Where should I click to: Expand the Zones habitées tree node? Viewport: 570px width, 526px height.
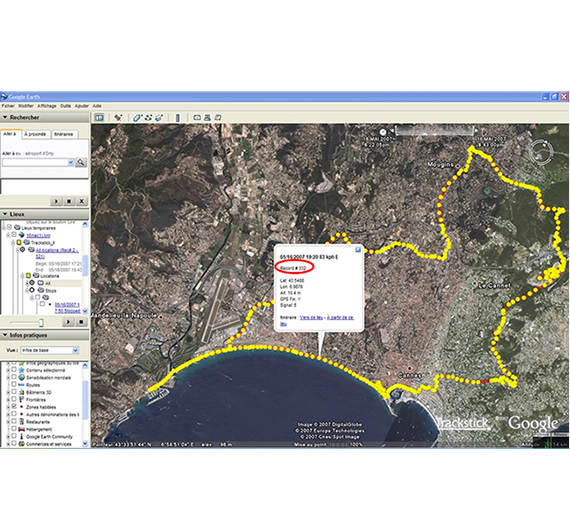8,407
